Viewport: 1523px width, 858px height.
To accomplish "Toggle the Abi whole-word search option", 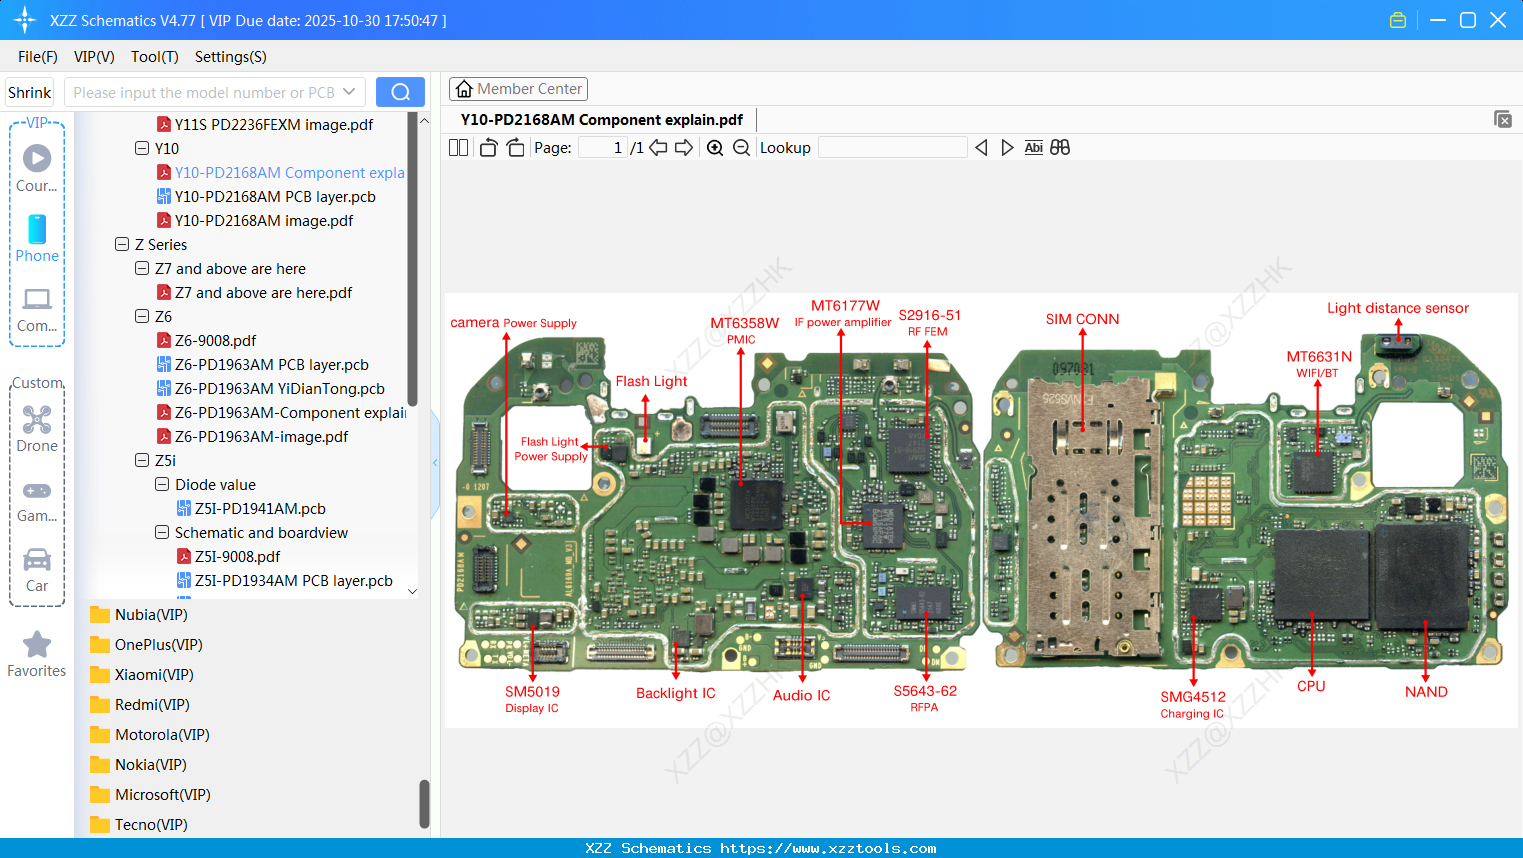I will (1033, 147).
